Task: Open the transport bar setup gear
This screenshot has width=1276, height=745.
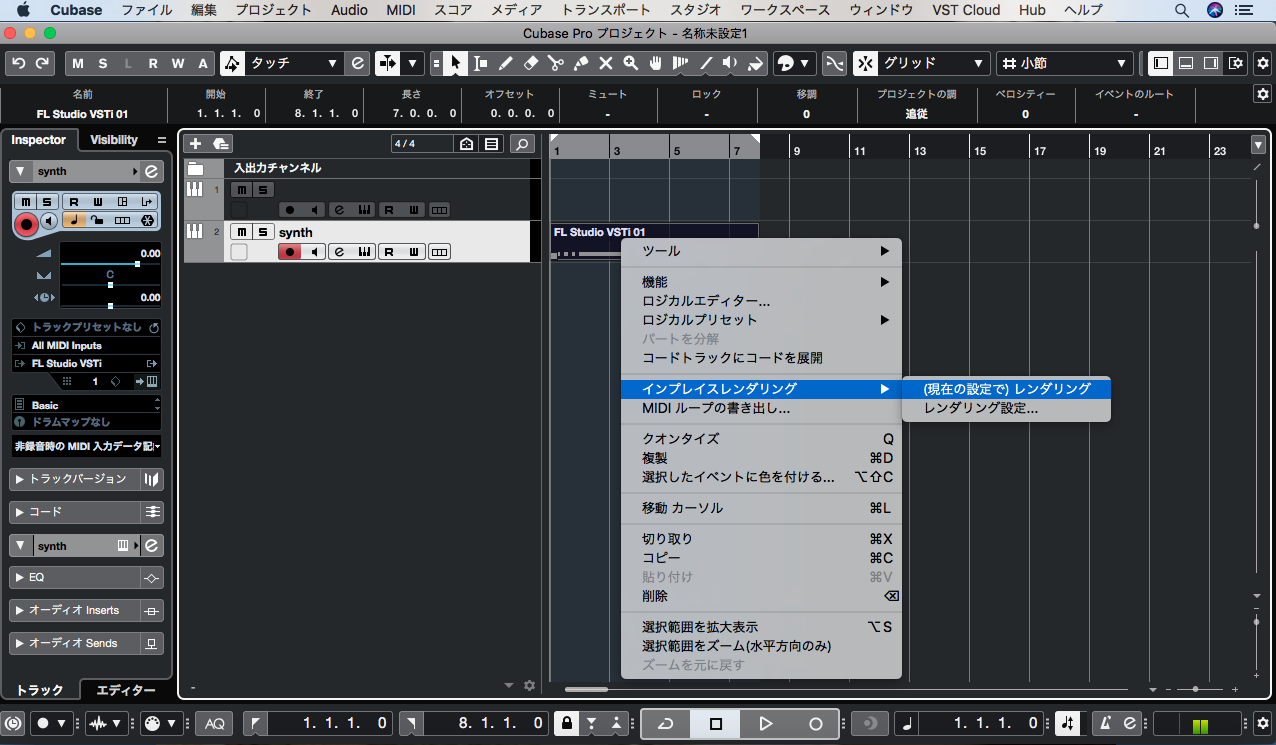Action: pyautogui.click(x=1262, y=723)
